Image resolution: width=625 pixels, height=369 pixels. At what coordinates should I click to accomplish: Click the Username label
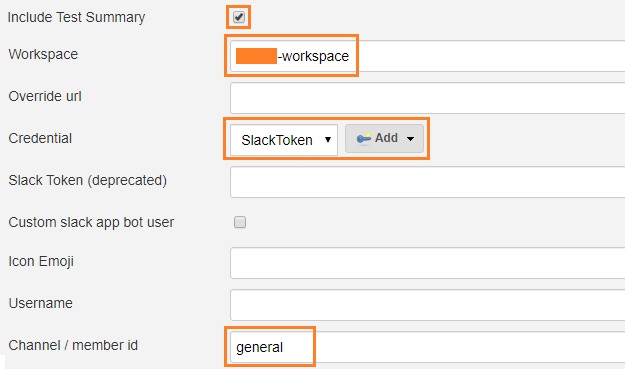41,303
